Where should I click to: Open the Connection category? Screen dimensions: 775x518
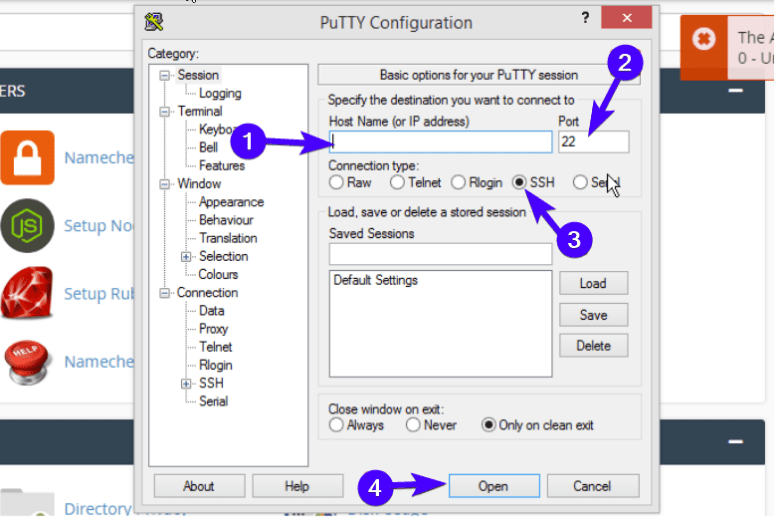point(207,293)
